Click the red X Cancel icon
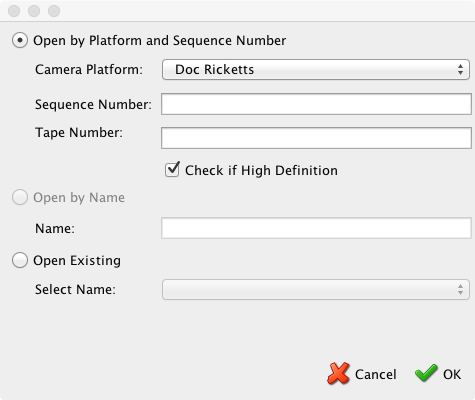 tap(338, 374)
